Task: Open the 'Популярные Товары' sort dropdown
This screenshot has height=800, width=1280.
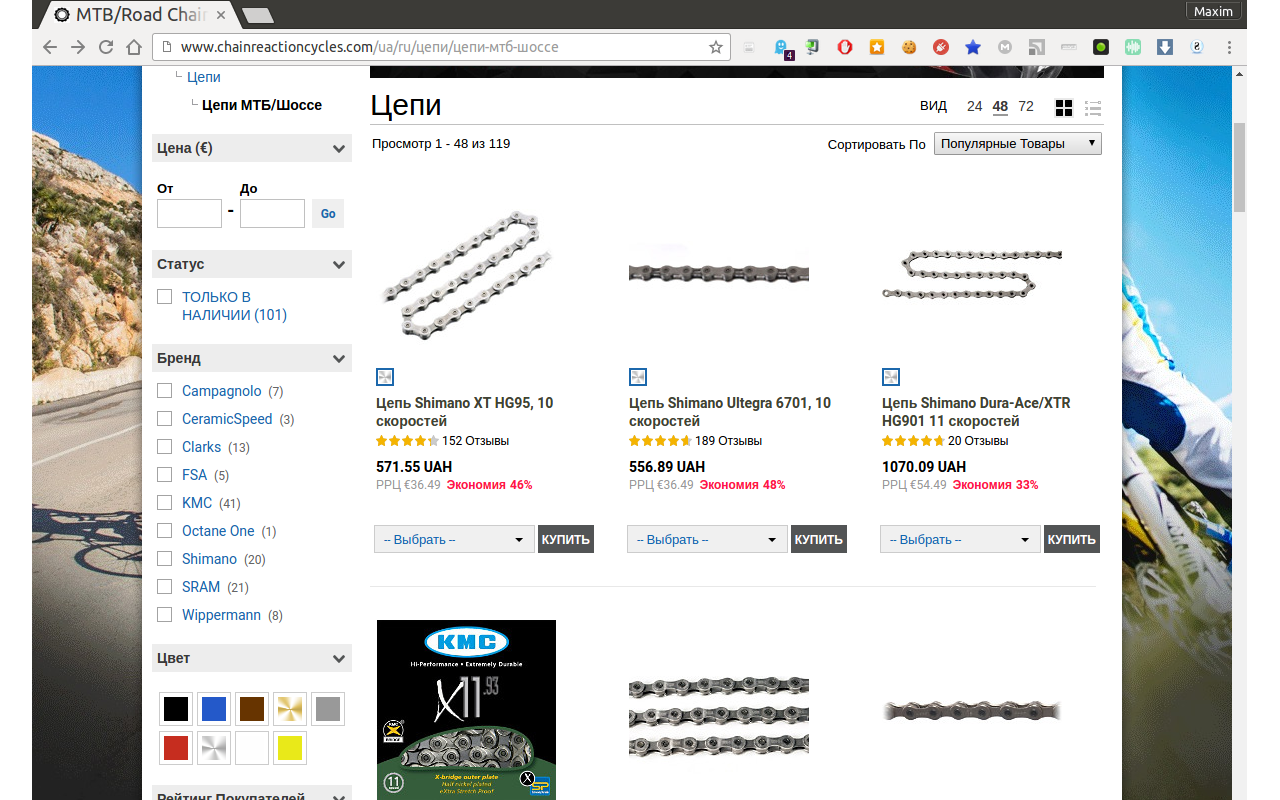Action: click(1018, 144)
